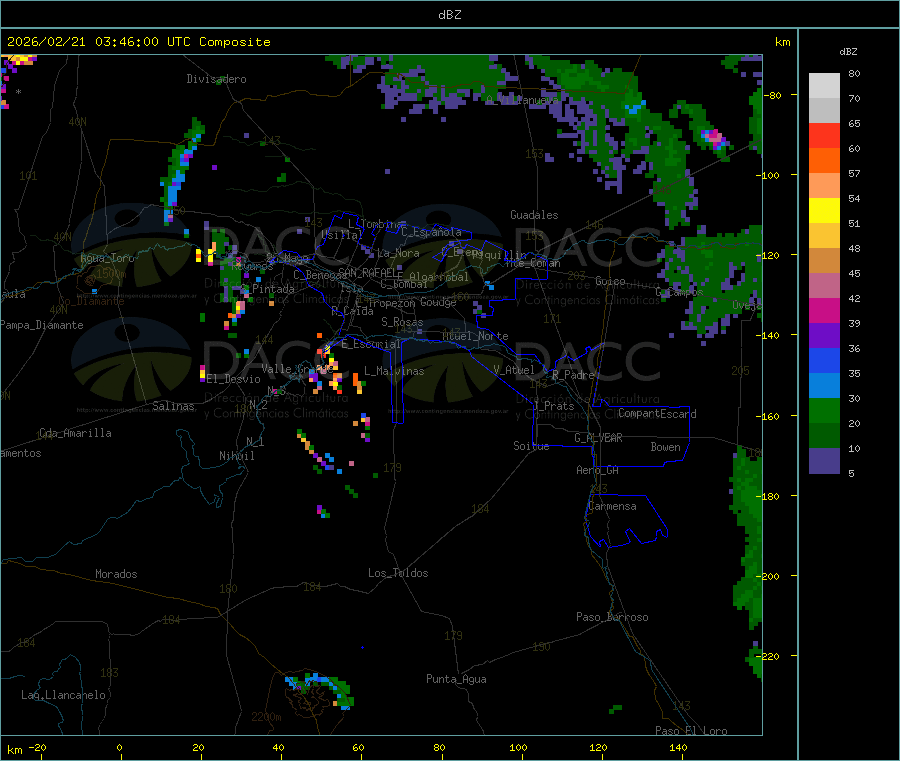The width and height of the screenshot is (900, 761).
Task: Click the 100 km bottom axis tick
Action: pos(518,747)
